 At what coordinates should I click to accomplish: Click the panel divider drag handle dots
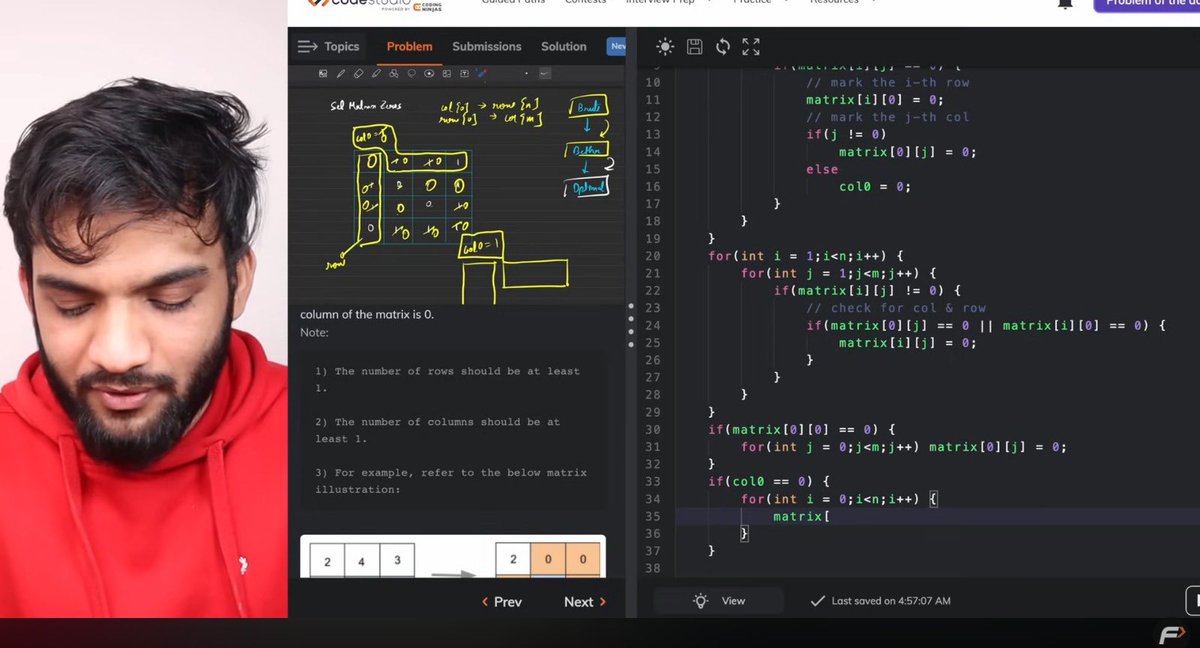631,325
